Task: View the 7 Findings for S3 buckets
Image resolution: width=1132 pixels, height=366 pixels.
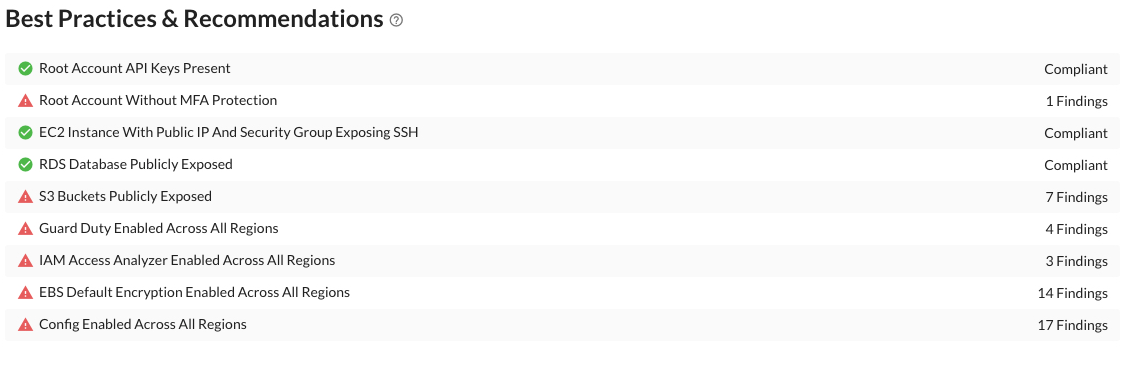Action: point(1076,197)
